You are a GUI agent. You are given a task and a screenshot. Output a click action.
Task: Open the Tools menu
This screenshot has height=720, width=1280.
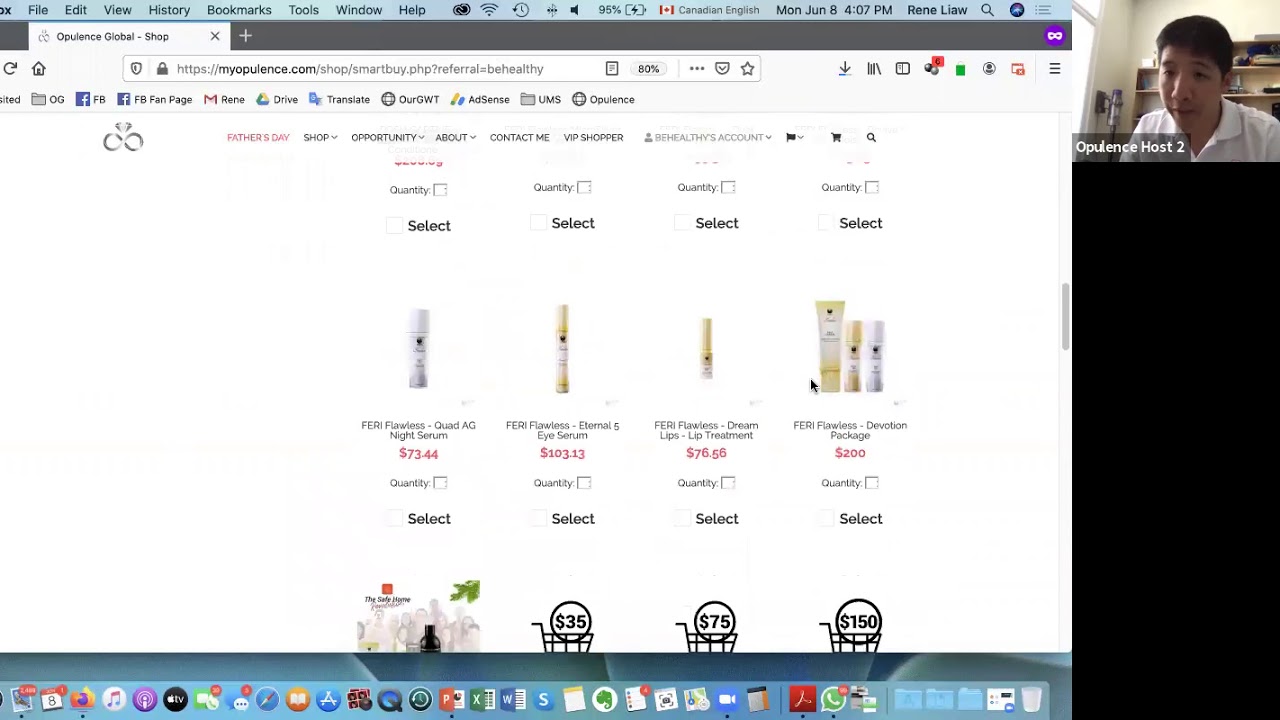303,10
